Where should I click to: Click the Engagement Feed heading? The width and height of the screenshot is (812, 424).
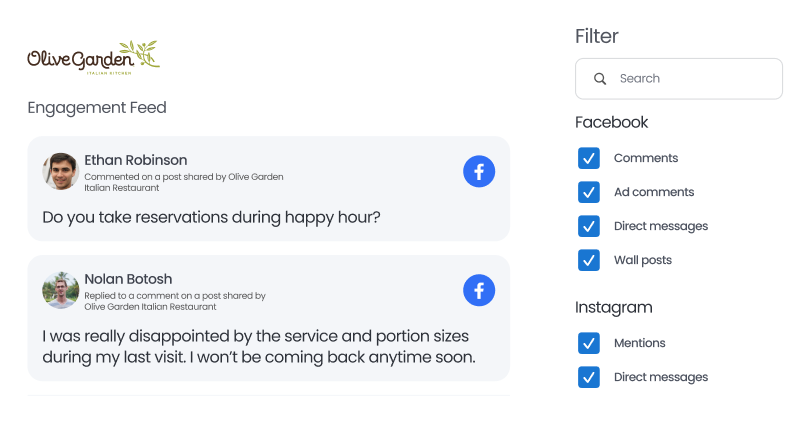[97, 107]
